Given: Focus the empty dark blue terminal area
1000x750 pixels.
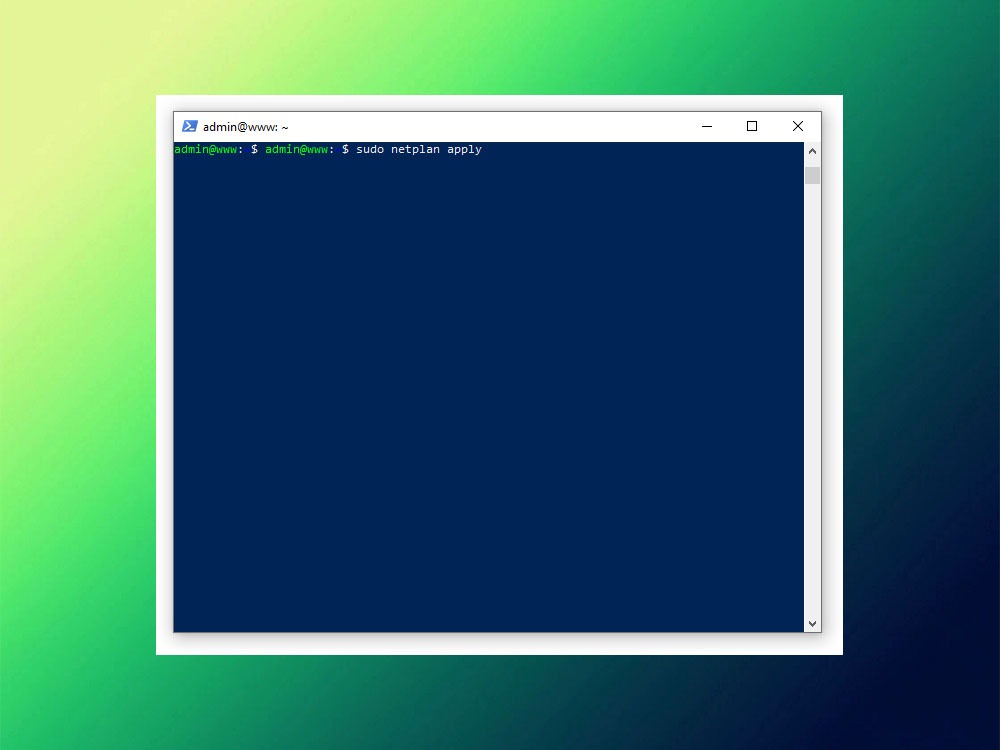Looking at the screenshot, I should 489,400.
